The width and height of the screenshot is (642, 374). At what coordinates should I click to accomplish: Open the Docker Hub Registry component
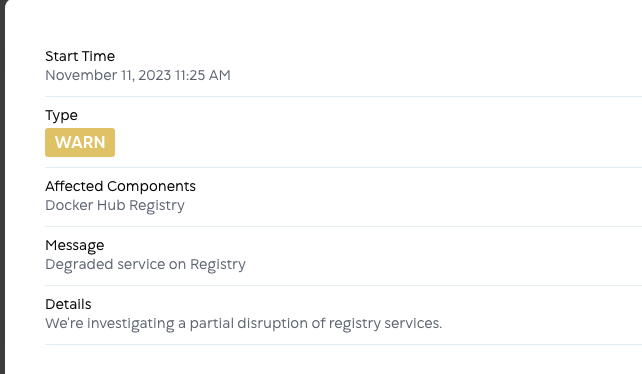[115, 205]
